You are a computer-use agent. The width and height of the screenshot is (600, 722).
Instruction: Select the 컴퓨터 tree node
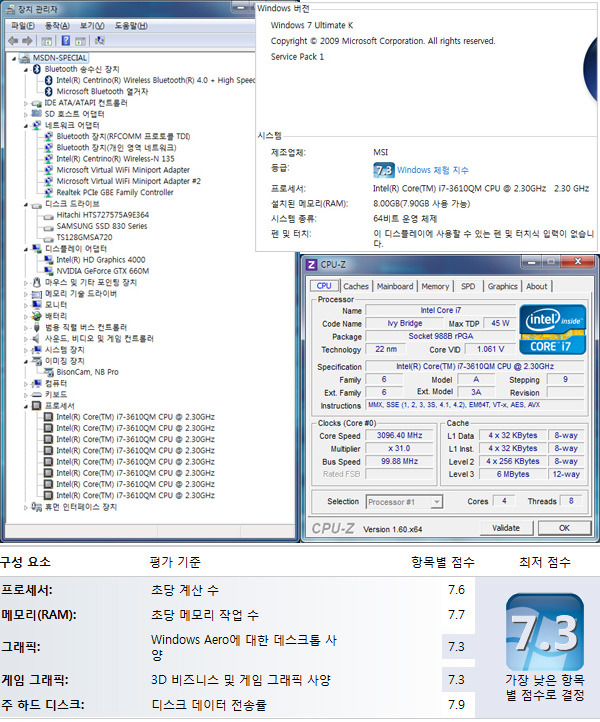[x=56, y=384]
